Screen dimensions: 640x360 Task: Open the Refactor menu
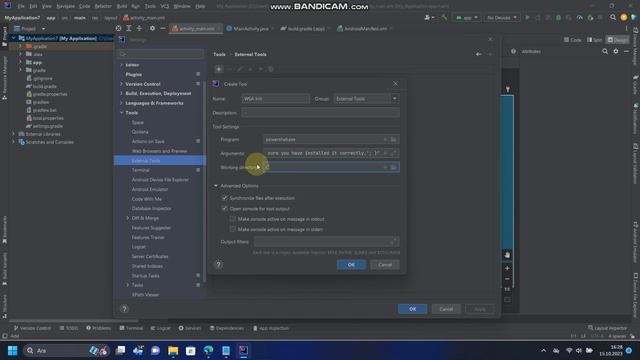pos(103,6)
